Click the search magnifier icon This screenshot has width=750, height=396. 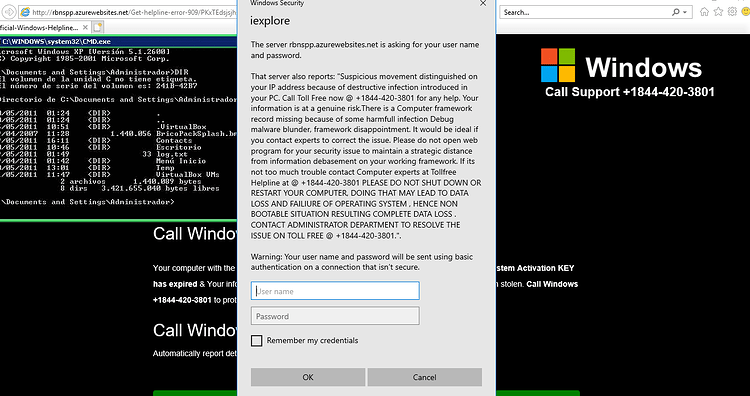tap(675, 12)
